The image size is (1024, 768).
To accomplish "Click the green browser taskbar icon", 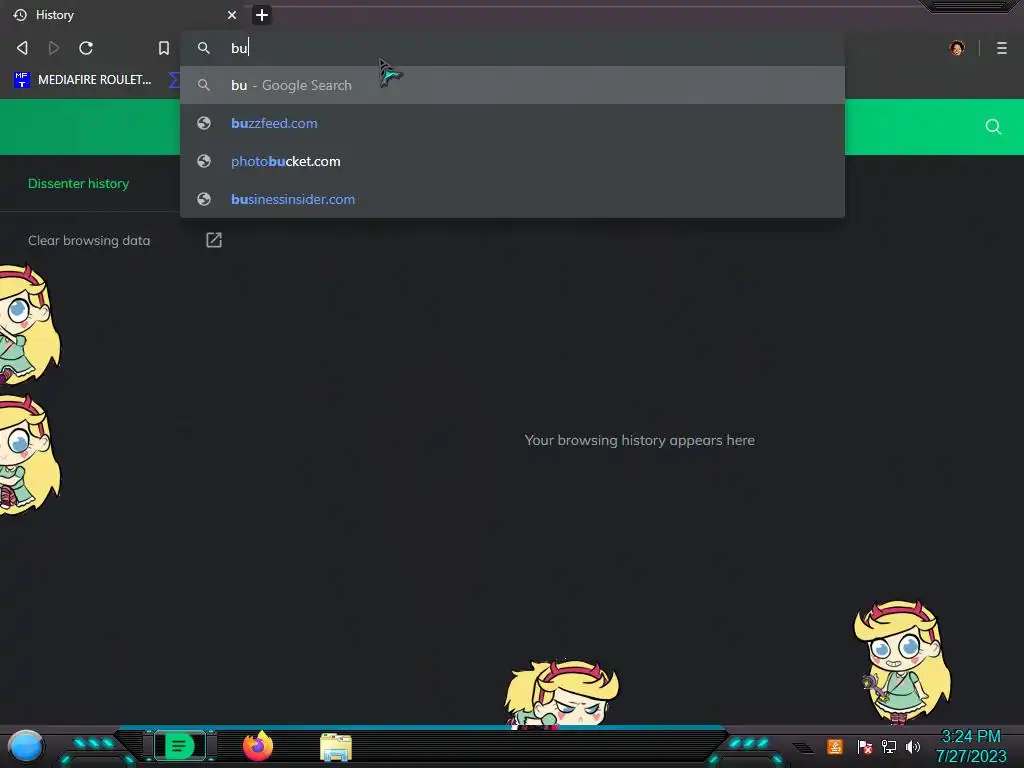I will [179, 746].
